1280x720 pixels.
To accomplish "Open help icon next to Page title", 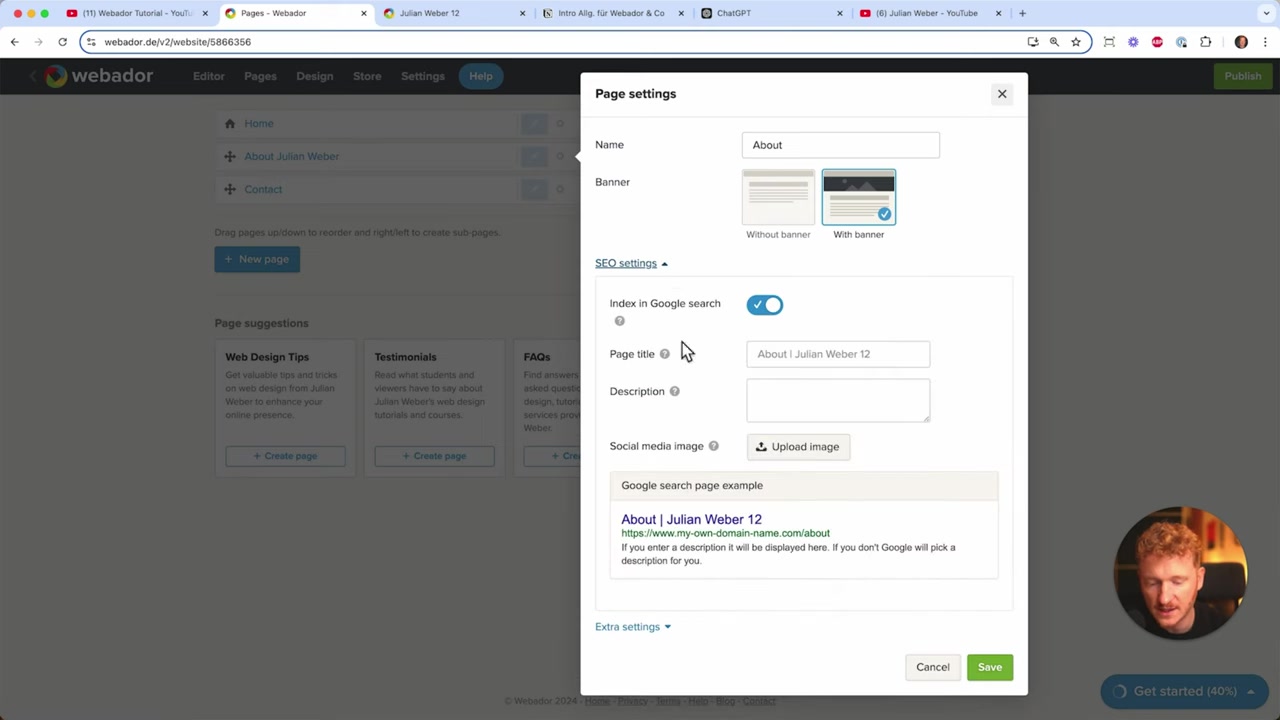I will (664, 354).
